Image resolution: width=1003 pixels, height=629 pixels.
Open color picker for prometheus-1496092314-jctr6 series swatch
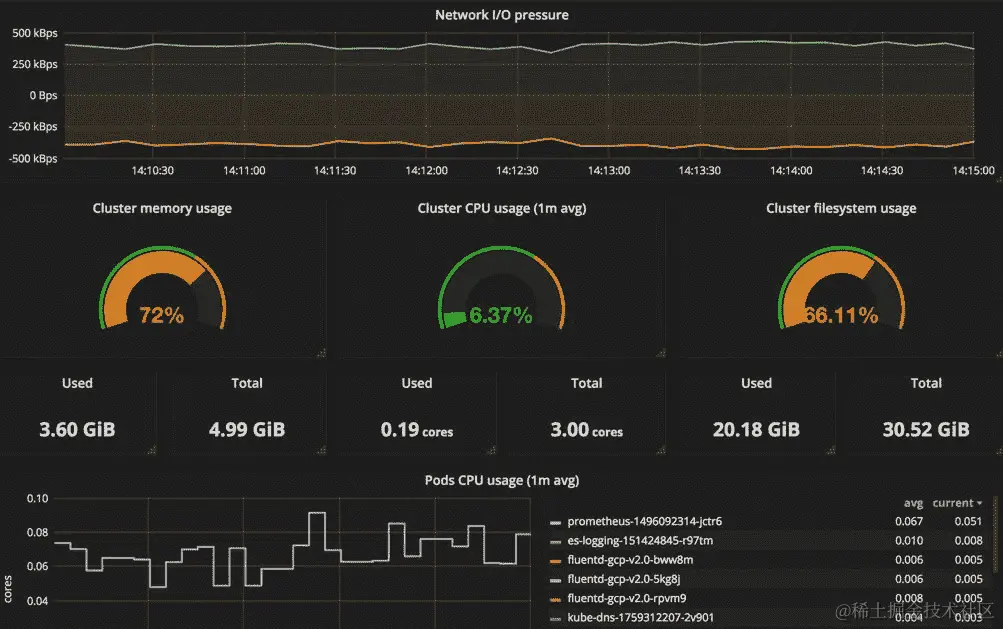point(555,522)
